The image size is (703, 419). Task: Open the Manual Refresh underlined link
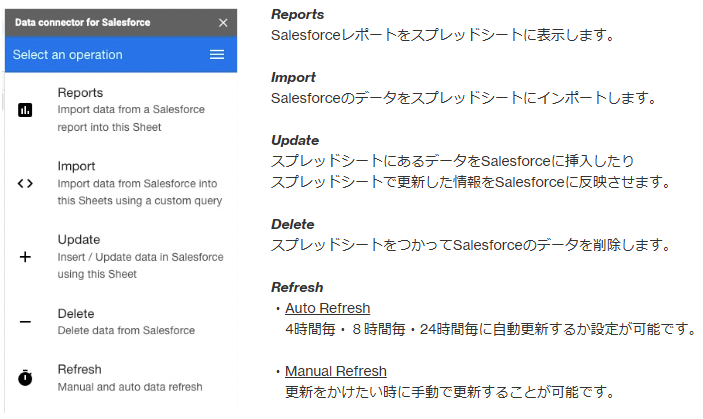(x=336, y=371)
